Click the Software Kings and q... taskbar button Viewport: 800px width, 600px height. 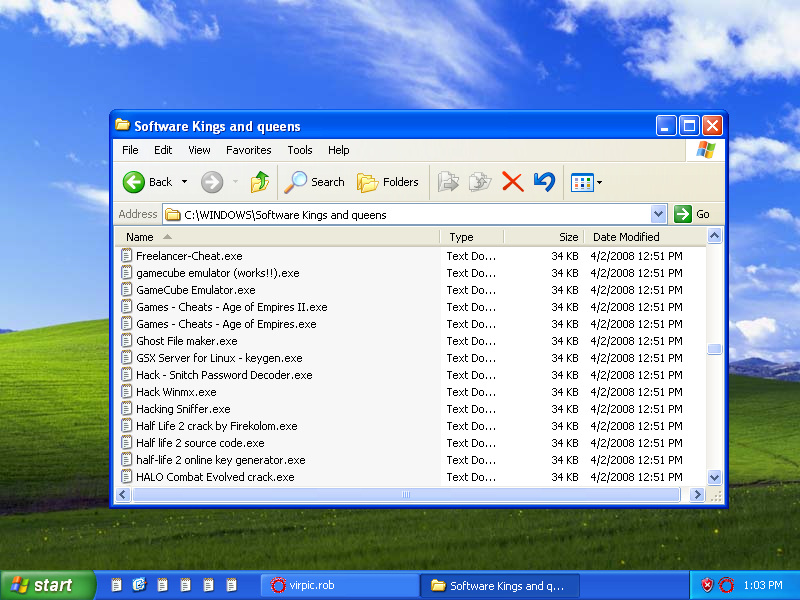500,585
